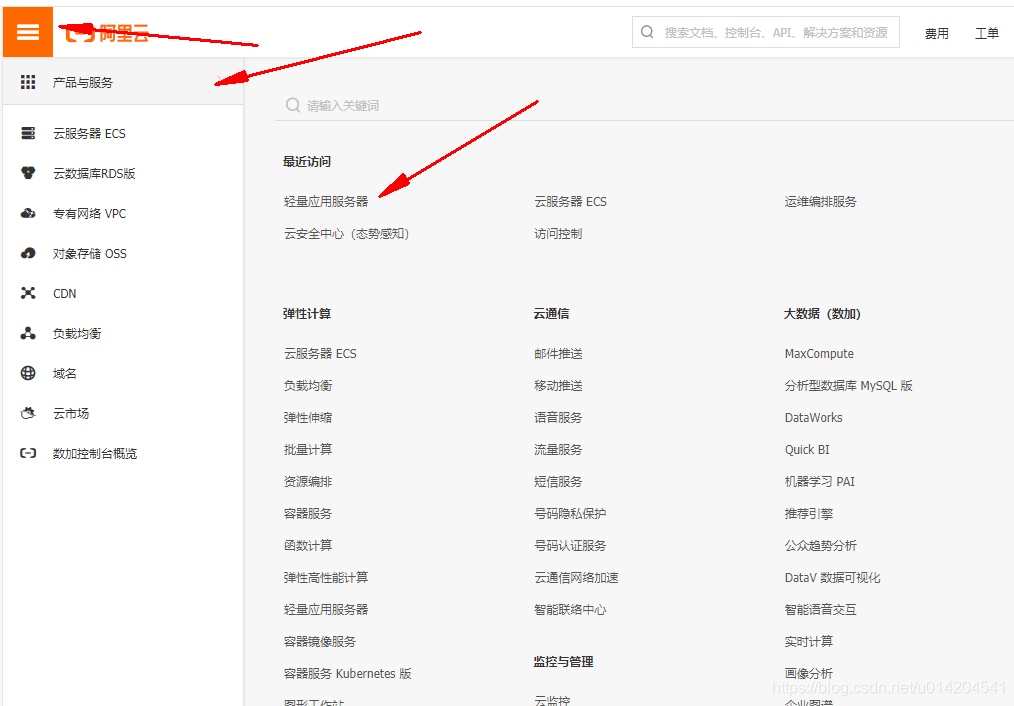Toggle the orange hamburger menu button
The image size is (1014, 706).
tap(28, 32)
